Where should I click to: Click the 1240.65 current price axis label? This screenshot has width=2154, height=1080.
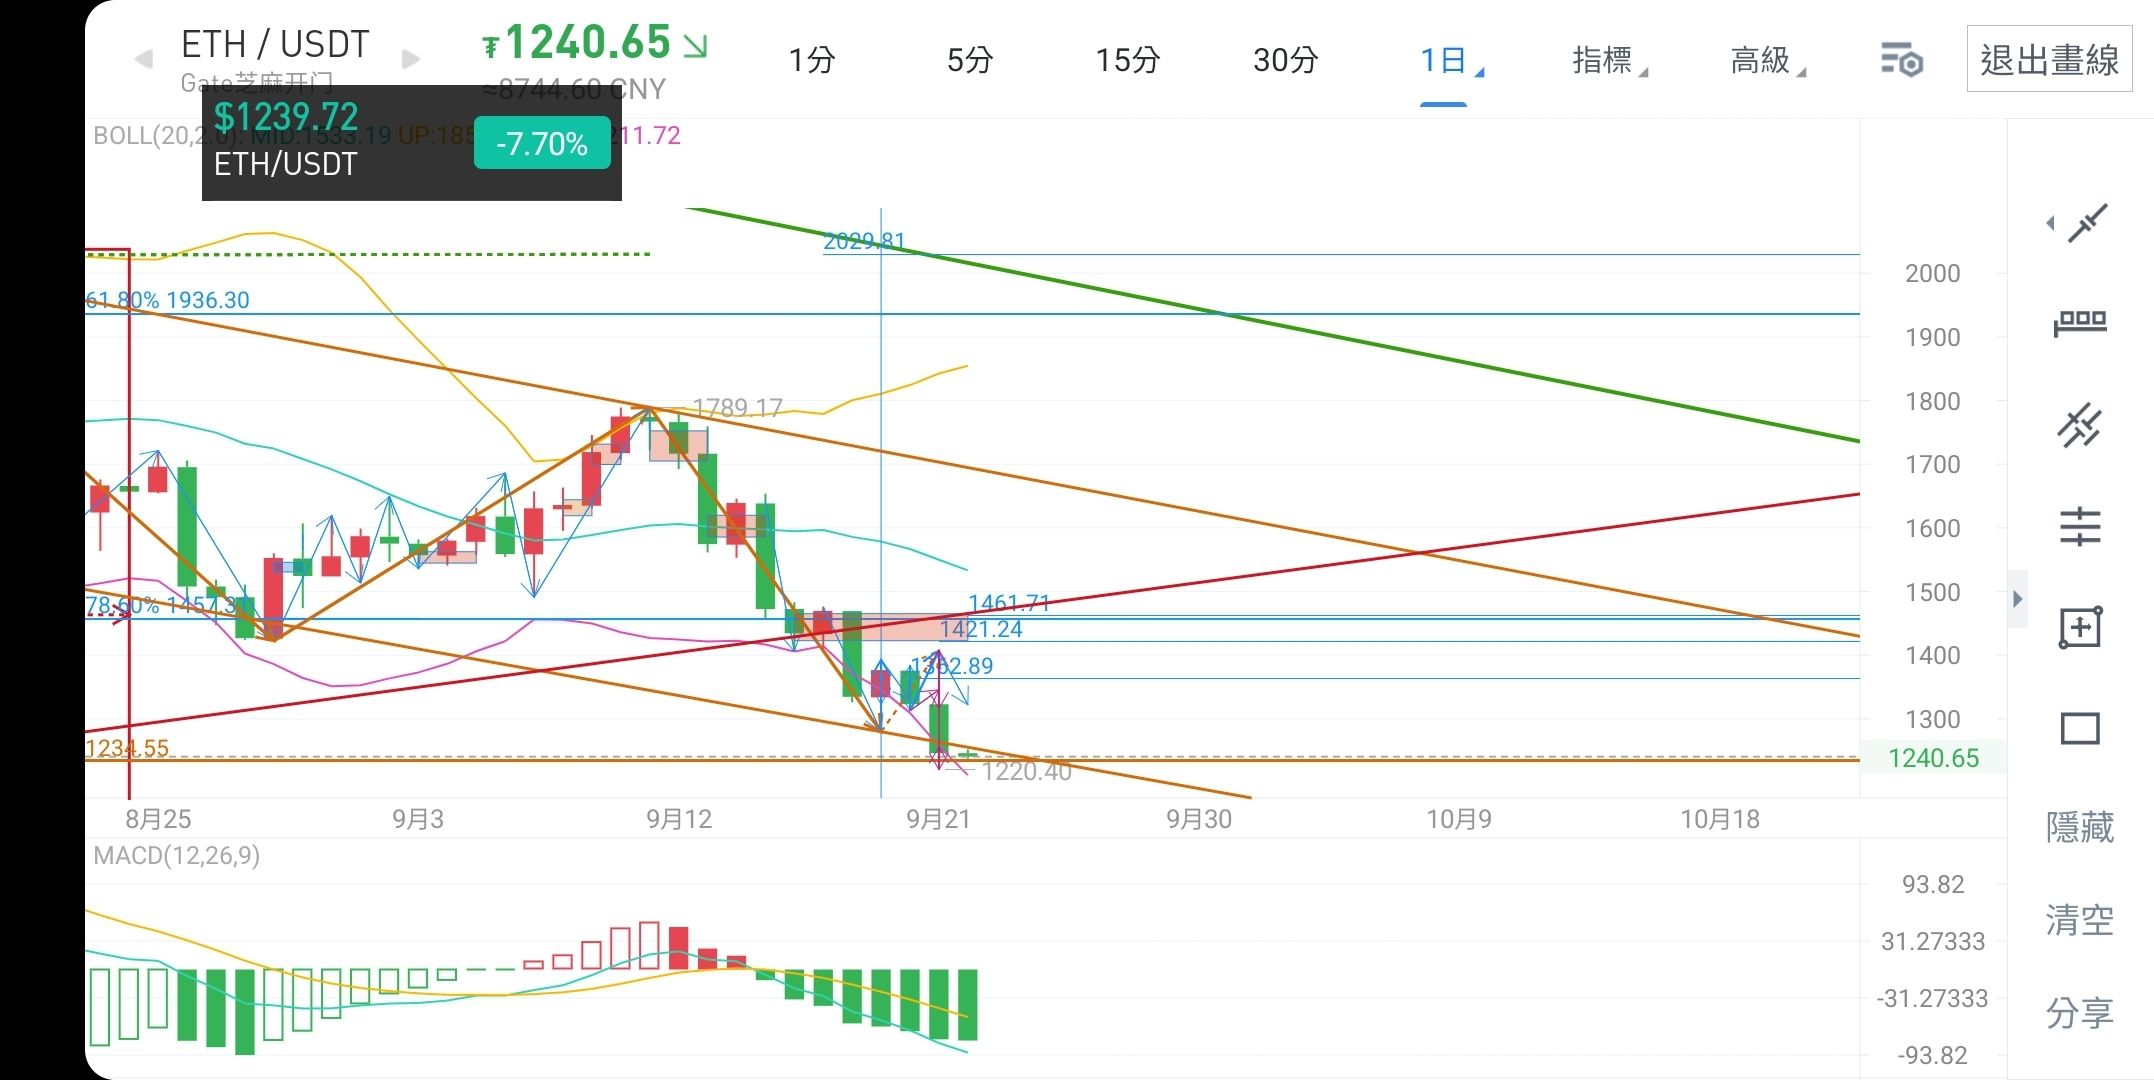[x=1934, y=758]
